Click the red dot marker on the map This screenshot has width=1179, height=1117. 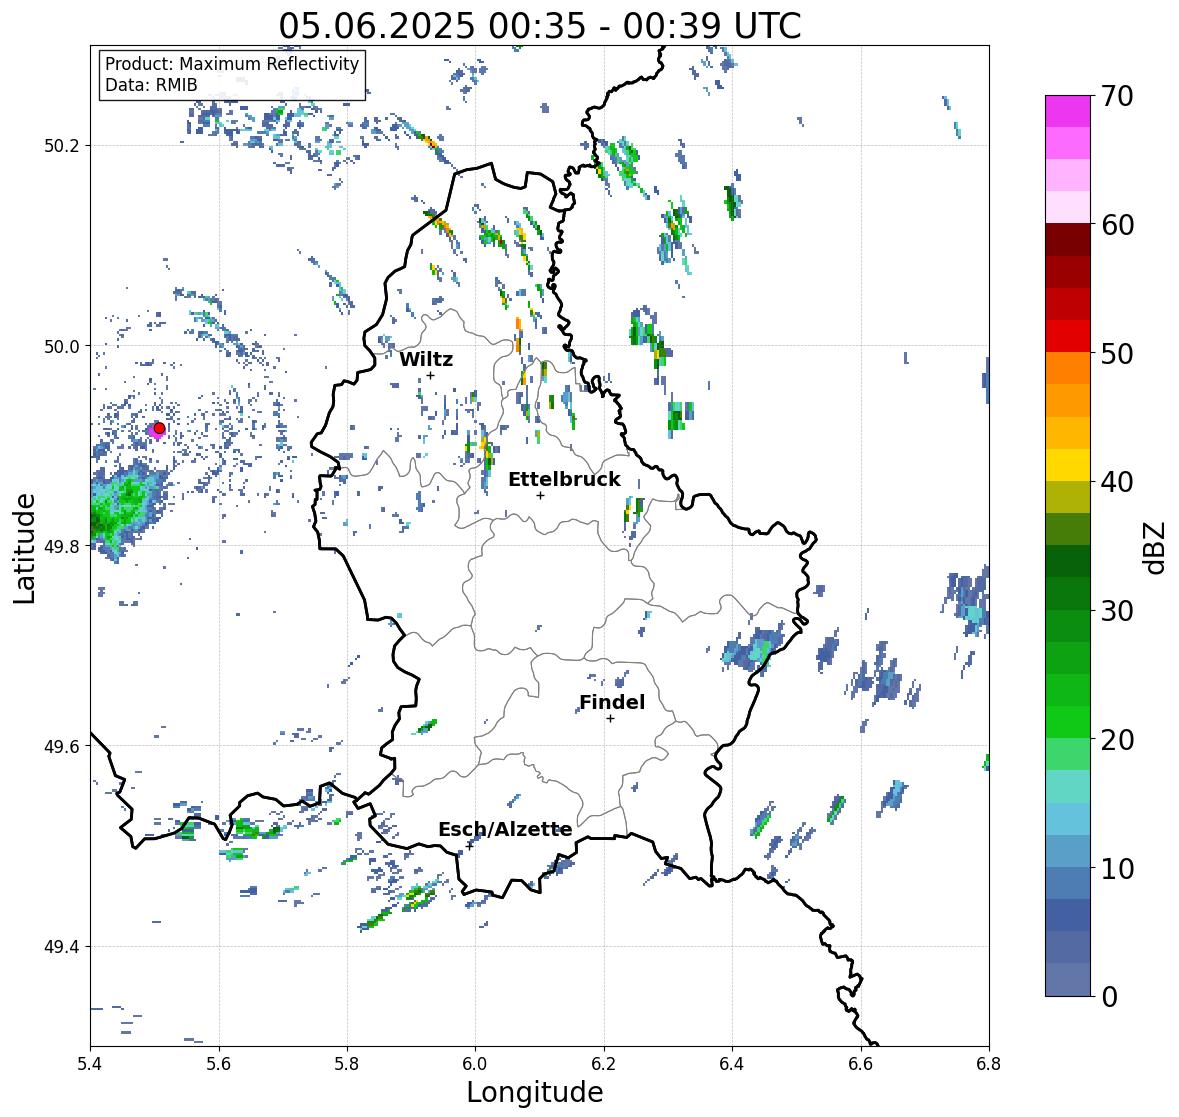(x=159, y=428)
